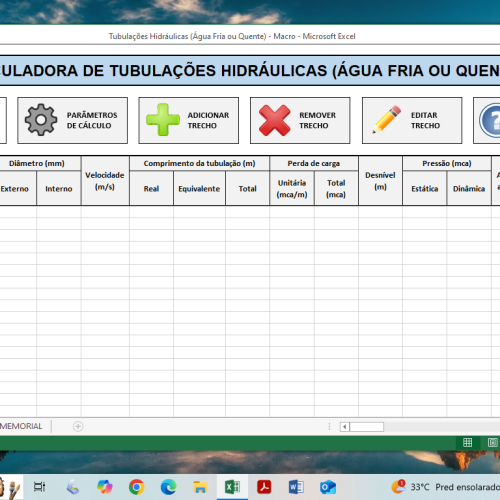Click the green plus Adicionar Trecho icon

163,120
